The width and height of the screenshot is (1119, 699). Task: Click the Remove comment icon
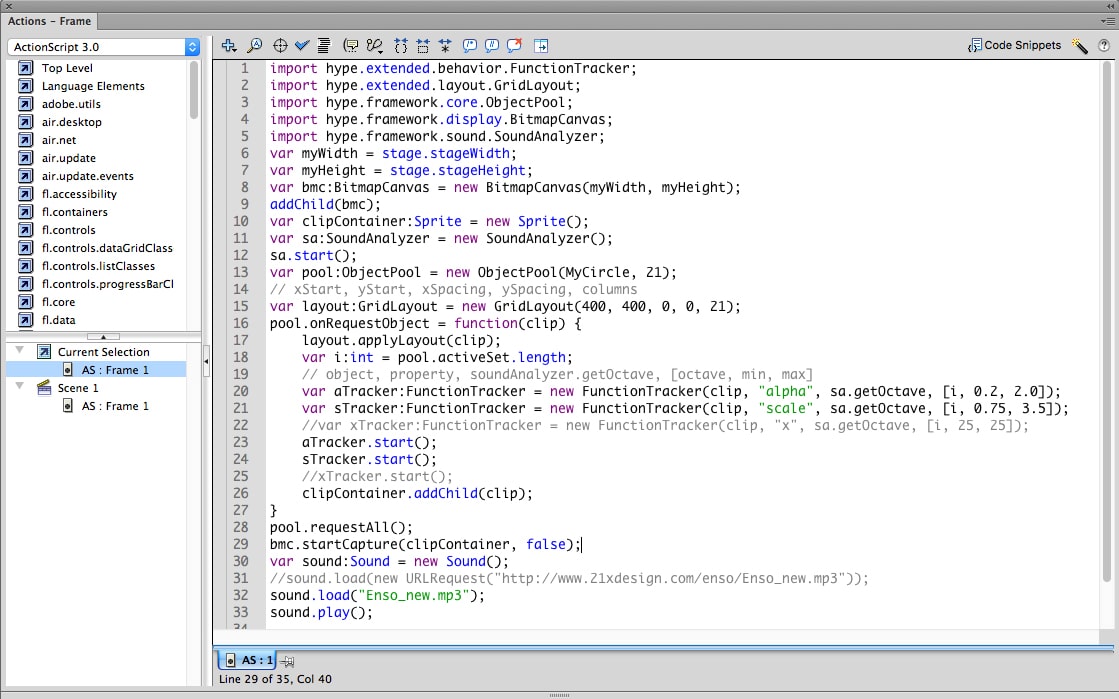coord(515,45)
